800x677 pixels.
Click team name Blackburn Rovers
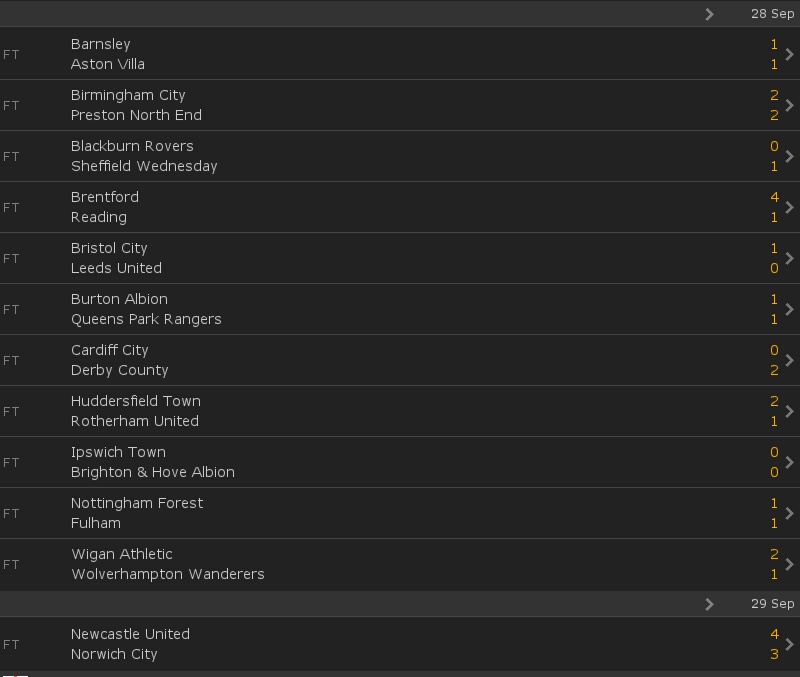pyautogui.click(x=132, y=146)
